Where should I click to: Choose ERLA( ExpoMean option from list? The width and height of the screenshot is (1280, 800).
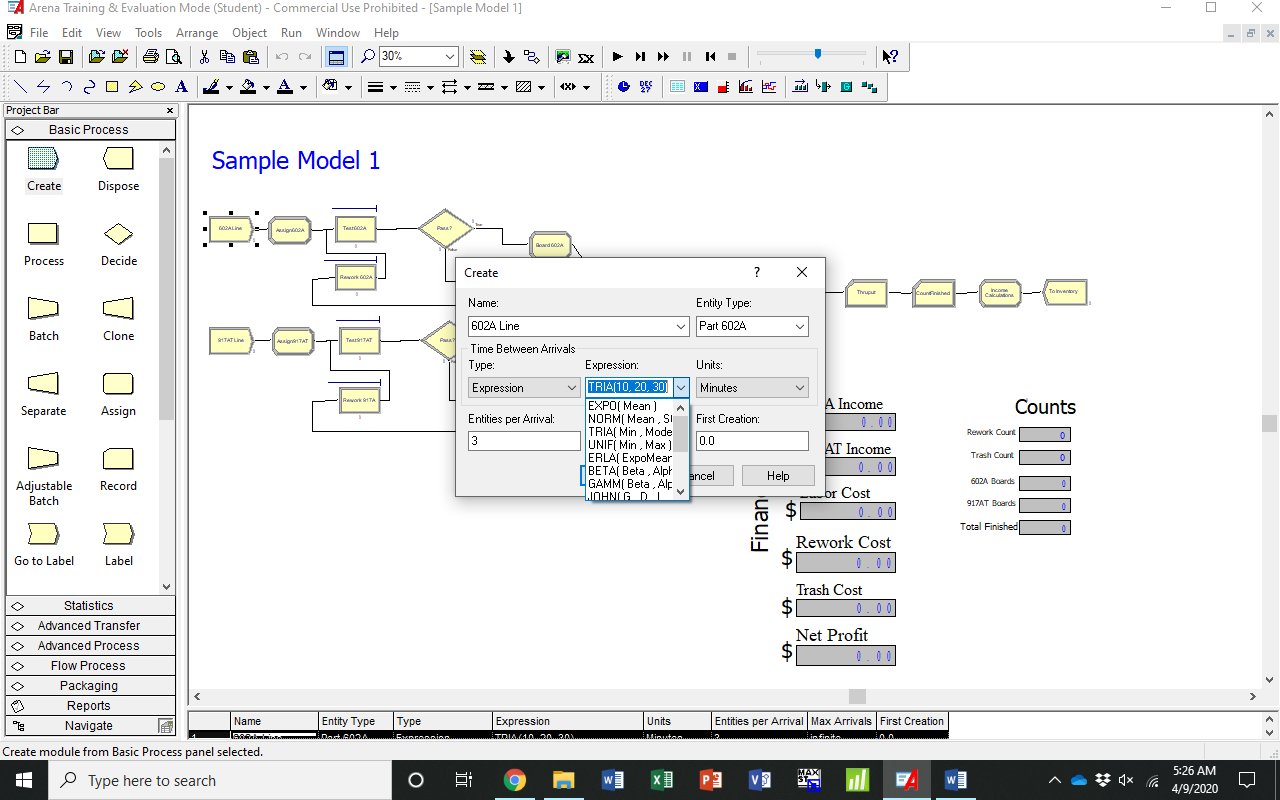[630, 458]
